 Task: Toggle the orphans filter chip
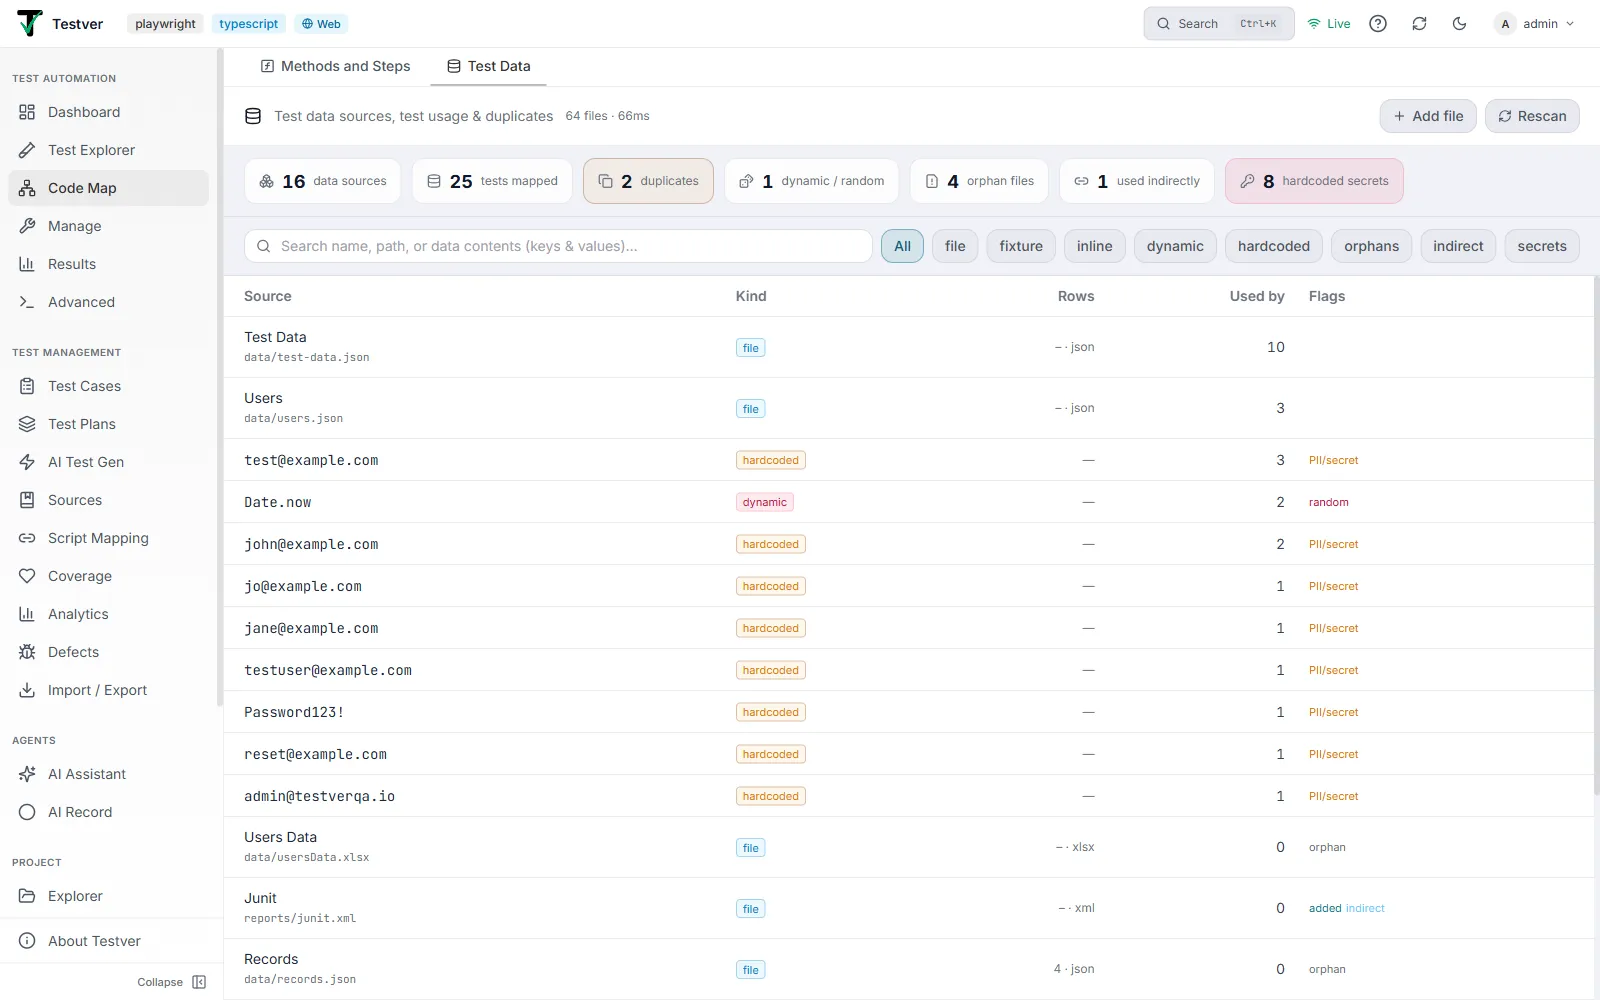click(1371, 246)
